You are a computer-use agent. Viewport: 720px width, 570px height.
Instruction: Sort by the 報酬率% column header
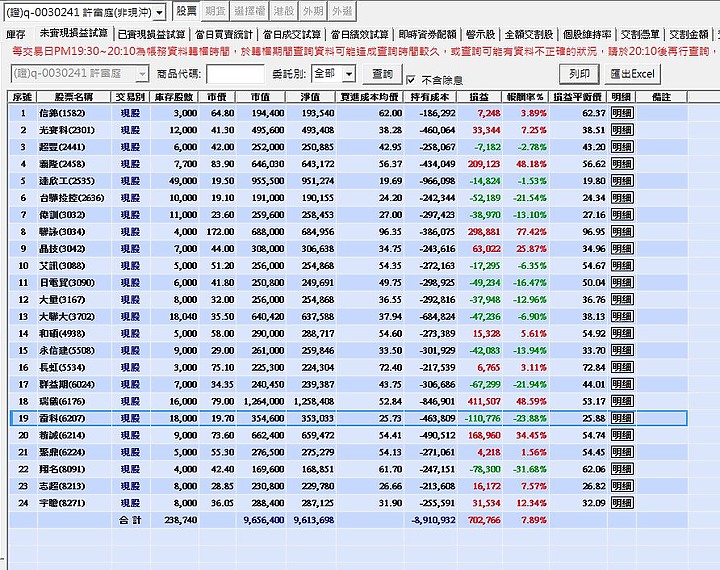tap(525, 97)
